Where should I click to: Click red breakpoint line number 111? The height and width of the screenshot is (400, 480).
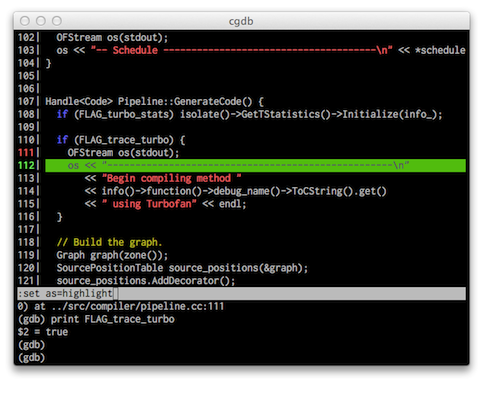pos(26,153)
